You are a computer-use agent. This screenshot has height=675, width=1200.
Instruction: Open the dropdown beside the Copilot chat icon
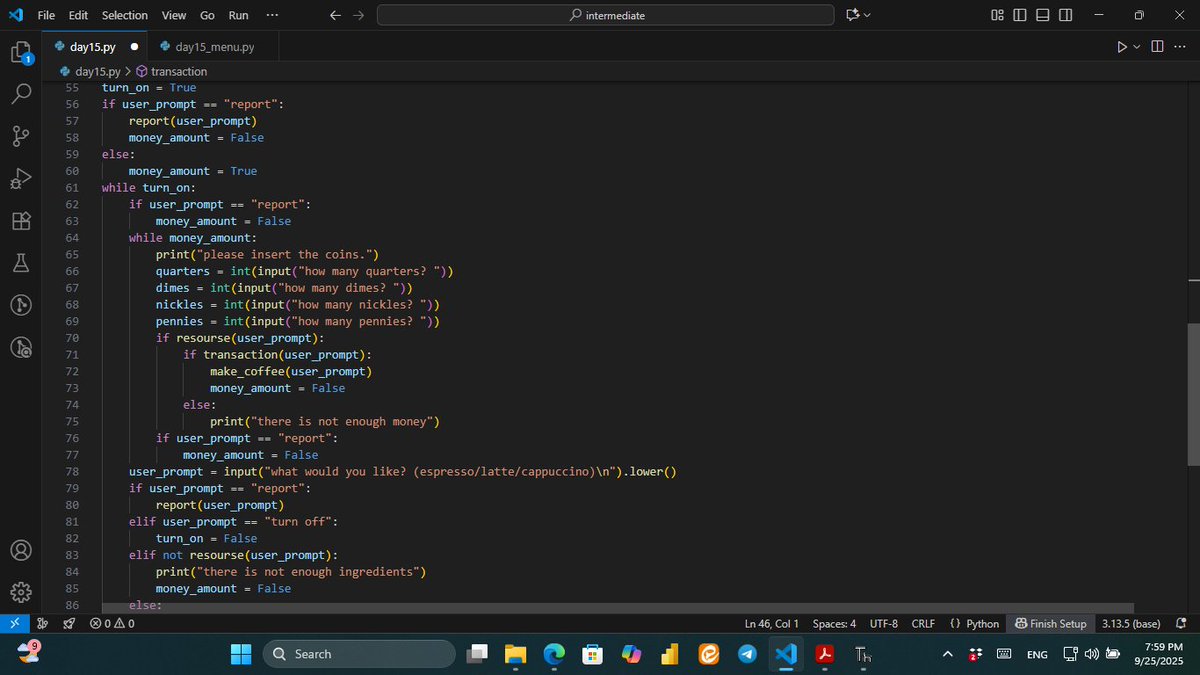(867, 15)
